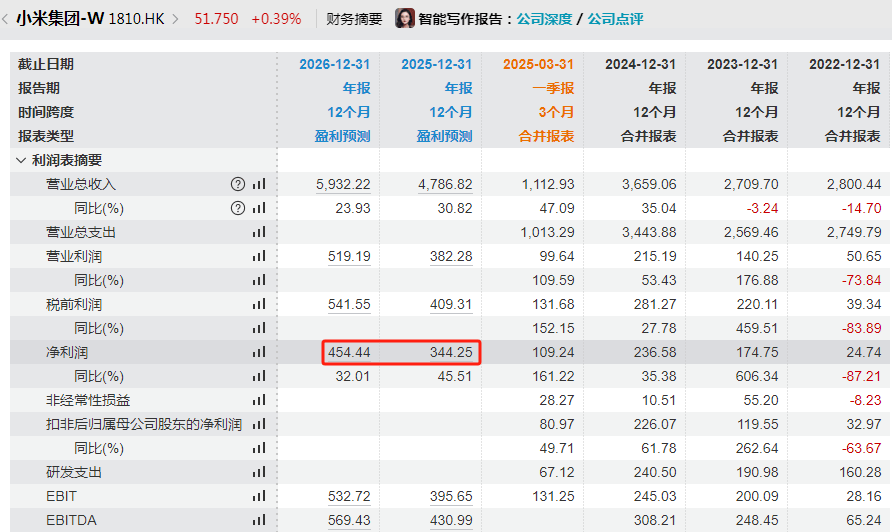Click 2024 net profit 236.58
Viewport: 892px width, 532px height.
(x=655, y=352)
